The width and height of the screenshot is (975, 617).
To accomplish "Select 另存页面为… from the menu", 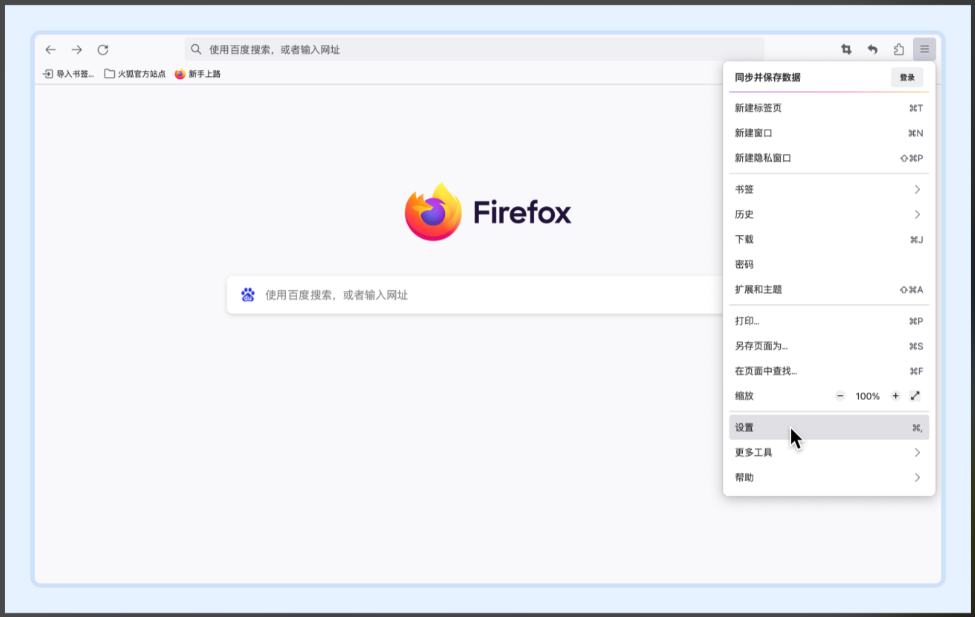I will (829, 346).
